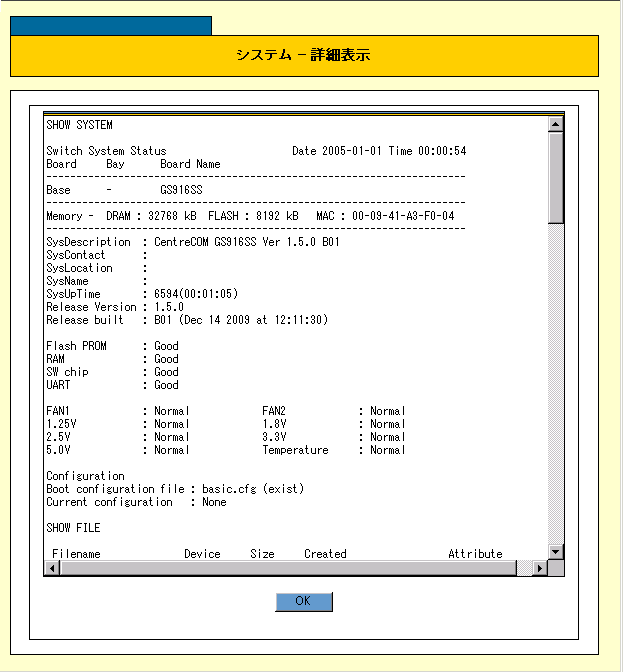This screenshot has height=672, width=623.
Task: Click the horizontal scrollbar right arrow
Action: (x=540, y=568)
